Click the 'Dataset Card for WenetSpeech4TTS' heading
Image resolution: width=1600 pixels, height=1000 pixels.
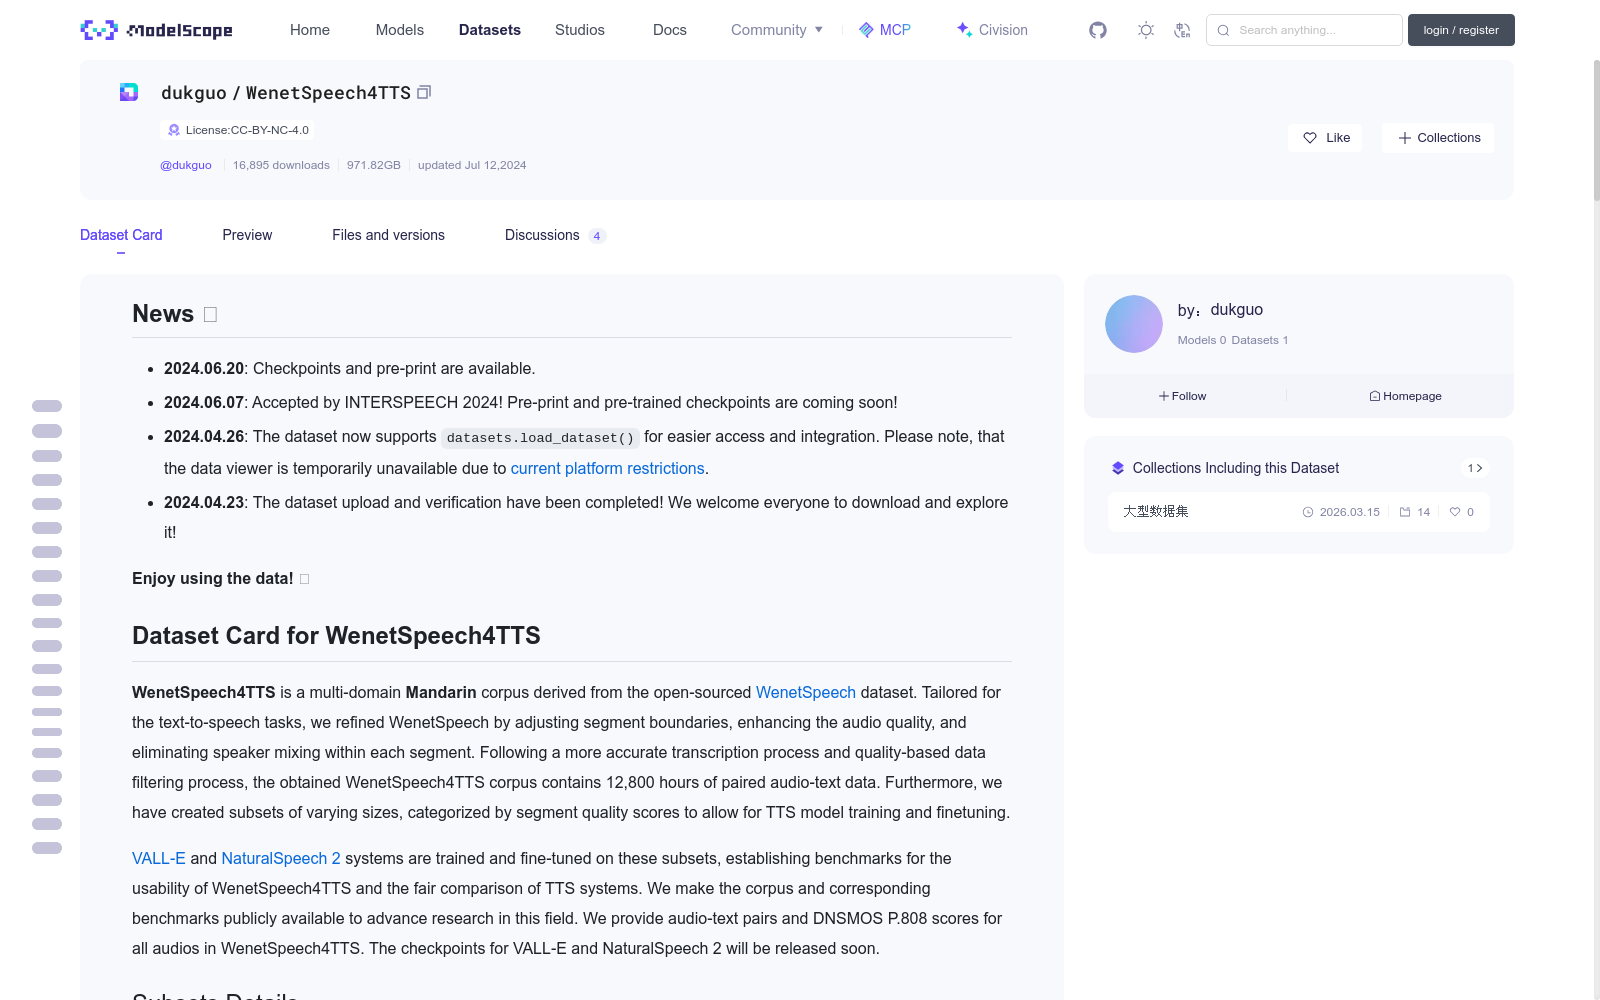point(336,636)
